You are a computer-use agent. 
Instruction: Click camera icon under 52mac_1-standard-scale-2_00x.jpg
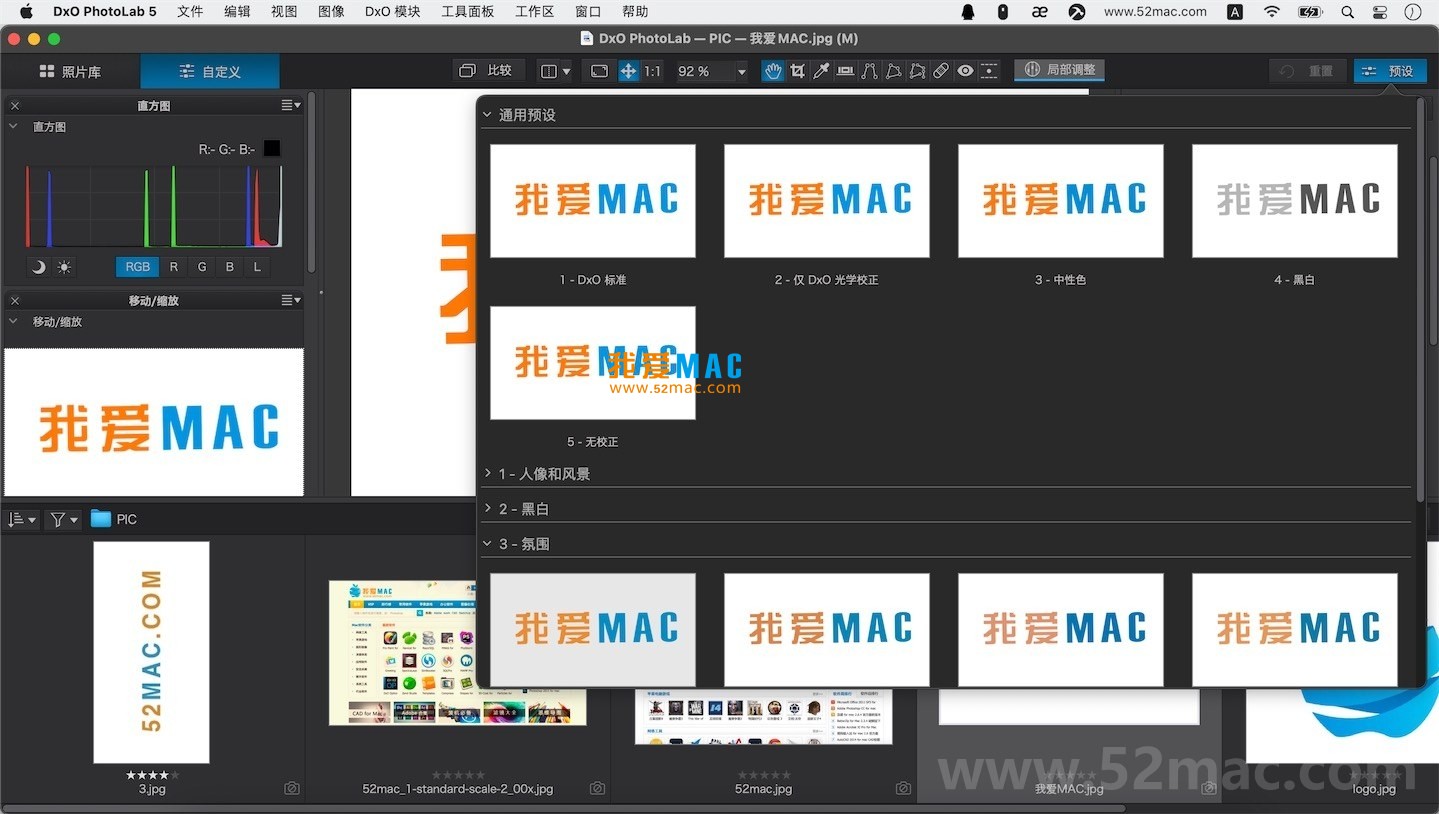pos(597,788)
